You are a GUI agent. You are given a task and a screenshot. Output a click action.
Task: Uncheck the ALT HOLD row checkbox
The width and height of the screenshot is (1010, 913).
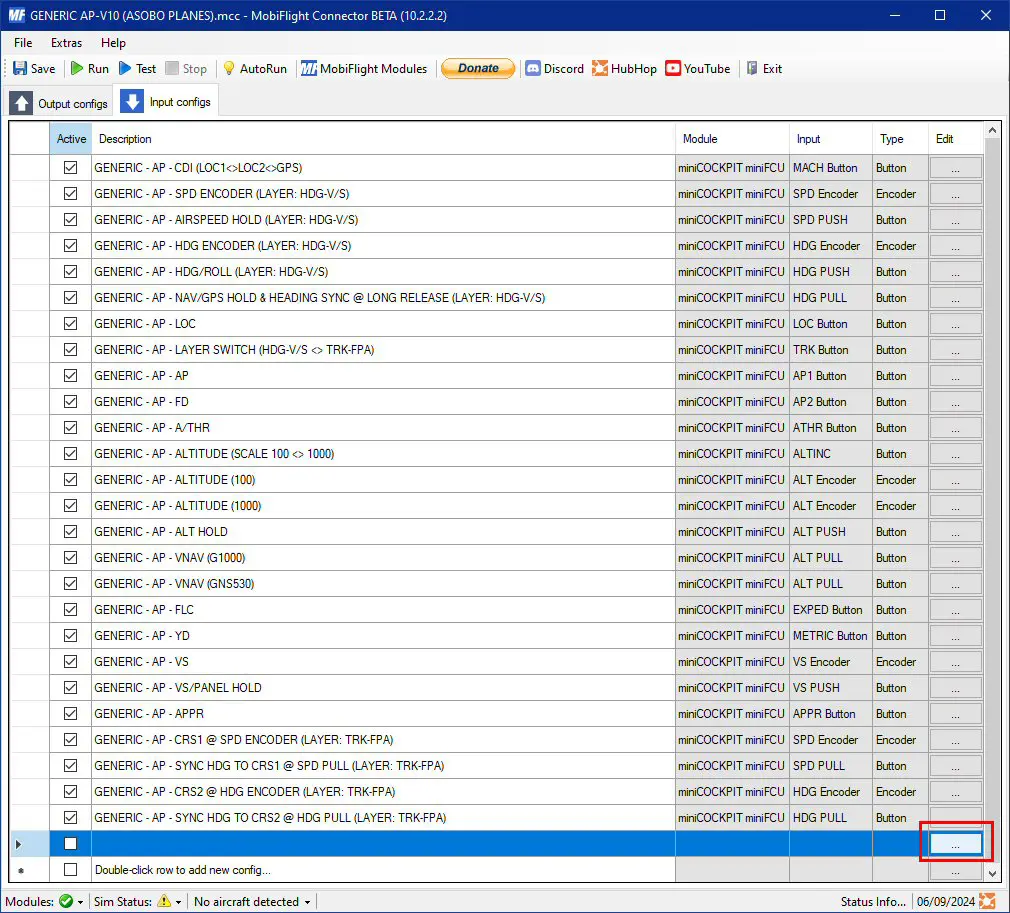coord(70,532)
